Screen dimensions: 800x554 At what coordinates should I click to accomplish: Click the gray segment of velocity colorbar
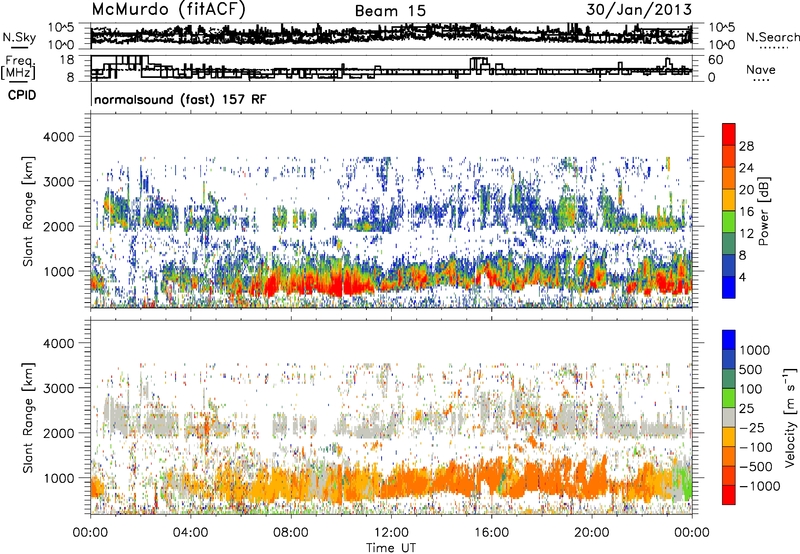point(729,418)
